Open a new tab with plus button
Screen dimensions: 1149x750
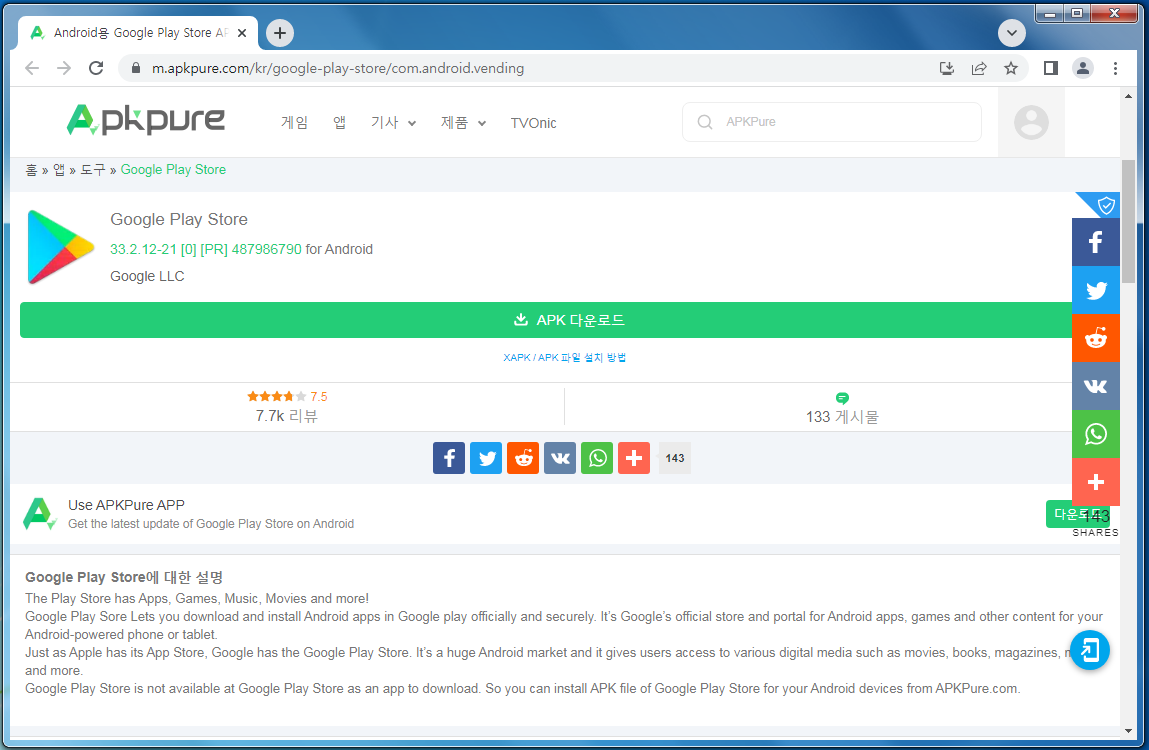[280, 33]
